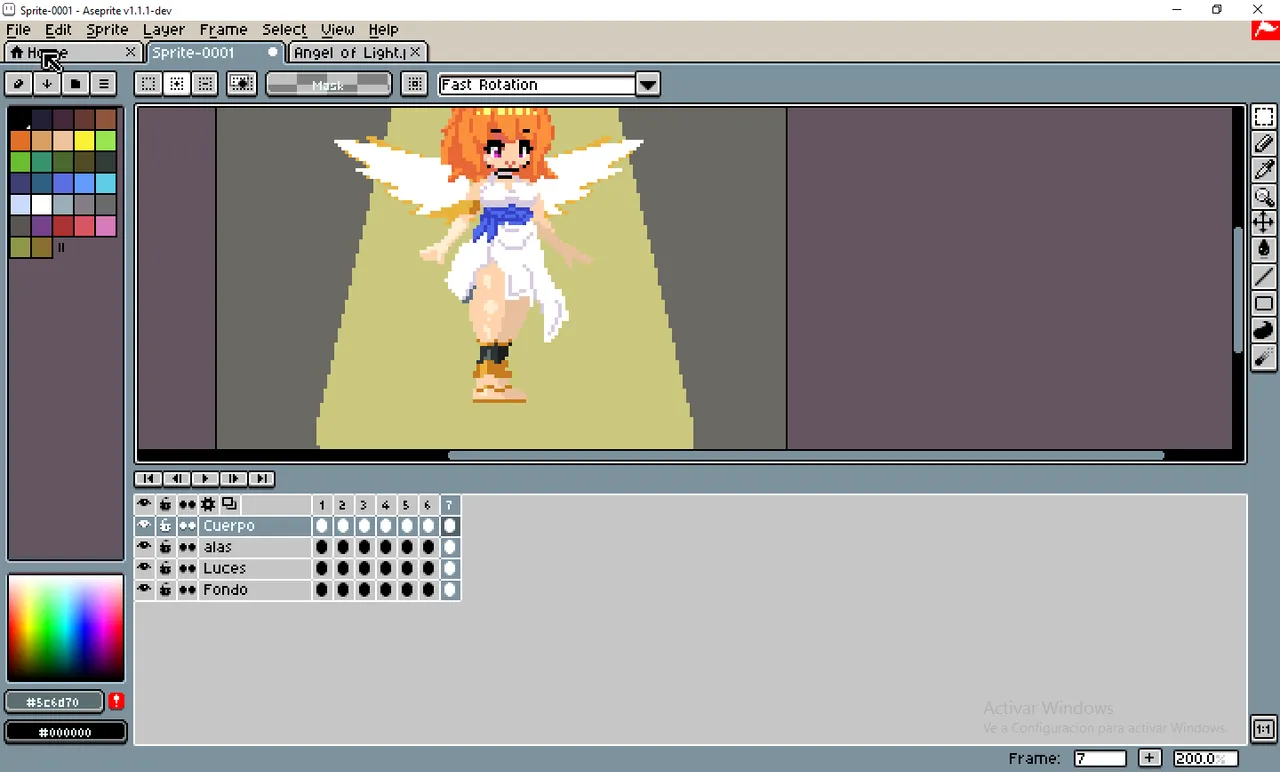This screenshot has height=772, width=1280.
Task: Select the Line tool
Action: 1264,277
